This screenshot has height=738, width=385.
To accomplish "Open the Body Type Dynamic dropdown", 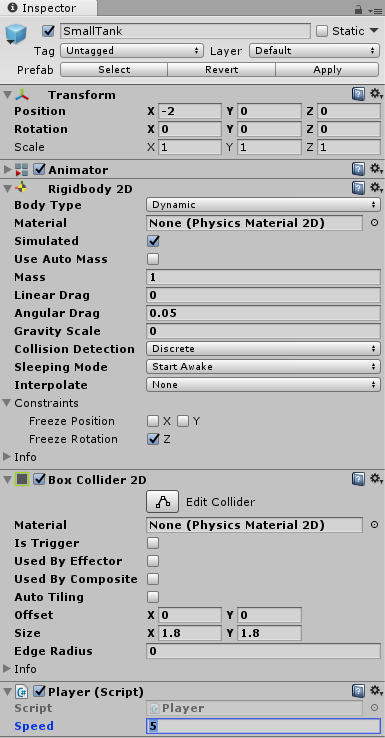I will 264,205.
